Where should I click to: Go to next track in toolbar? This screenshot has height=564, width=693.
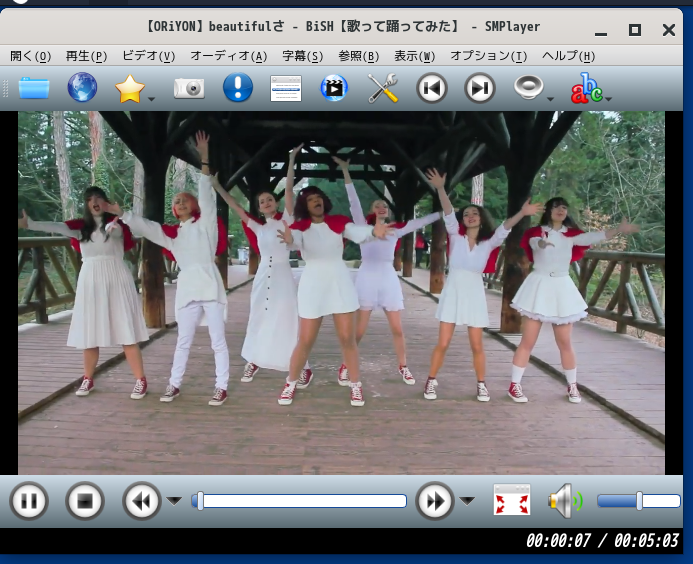[480, 88]
